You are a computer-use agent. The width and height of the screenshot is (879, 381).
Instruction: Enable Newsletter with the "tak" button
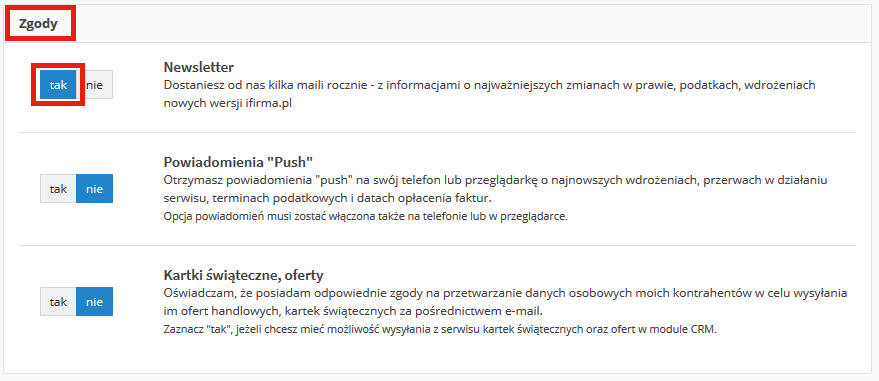[58, 85]
